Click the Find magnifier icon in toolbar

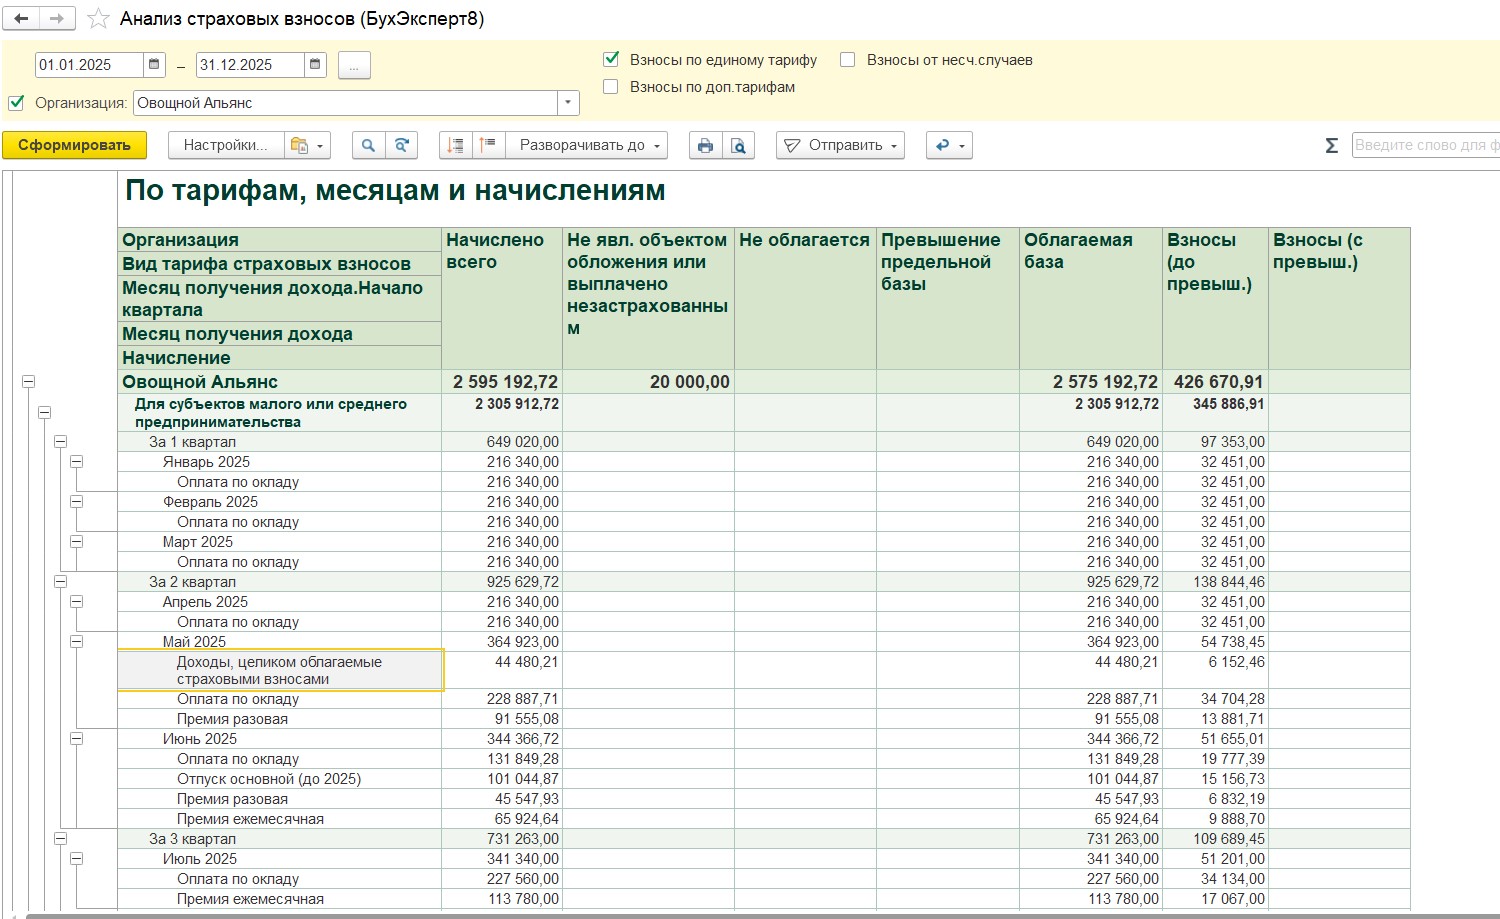368,145
